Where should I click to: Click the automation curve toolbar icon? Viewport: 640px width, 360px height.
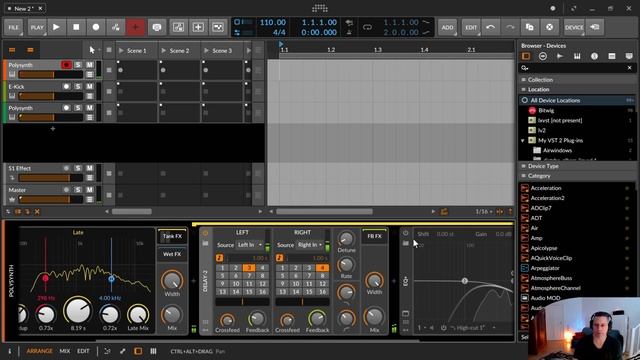pyautogui.click(x=218, y=27)
